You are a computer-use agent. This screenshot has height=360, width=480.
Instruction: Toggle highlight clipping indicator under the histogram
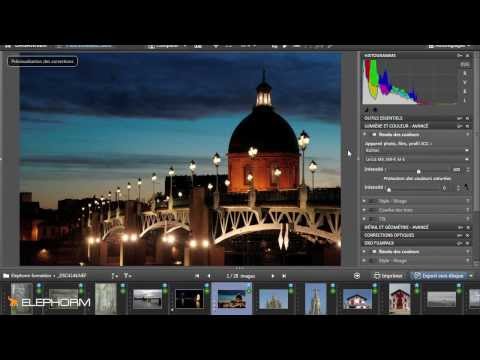pyautogui.click(x=375, y=110)
